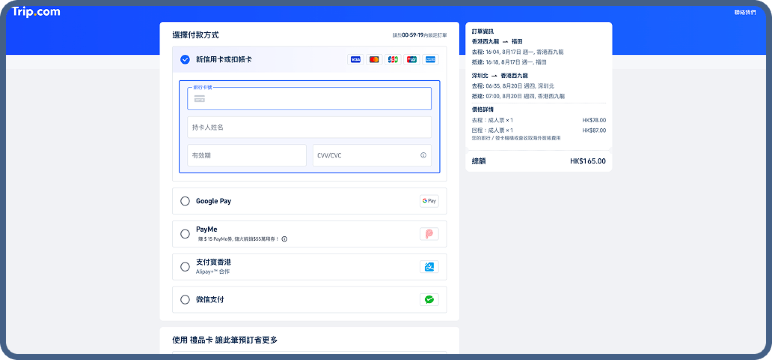Select the PayMe radio button
The image size is (772, 360).
click(x=185, y=234)
